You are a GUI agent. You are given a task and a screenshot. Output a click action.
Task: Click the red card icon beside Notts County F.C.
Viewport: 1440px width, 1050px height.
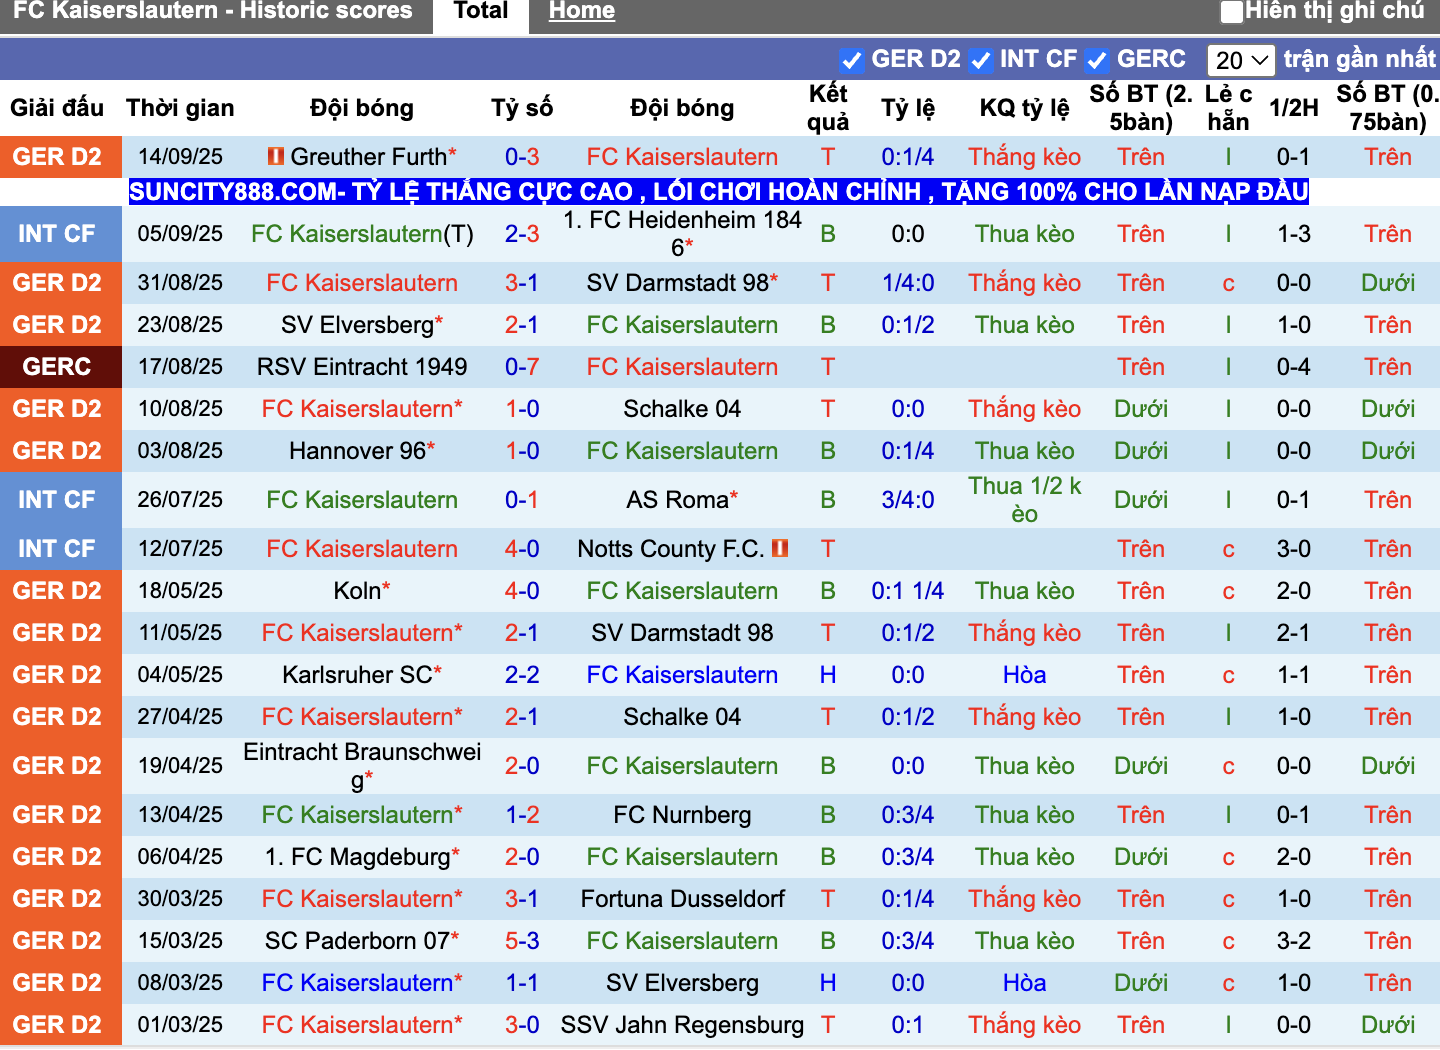coord(780,548)
